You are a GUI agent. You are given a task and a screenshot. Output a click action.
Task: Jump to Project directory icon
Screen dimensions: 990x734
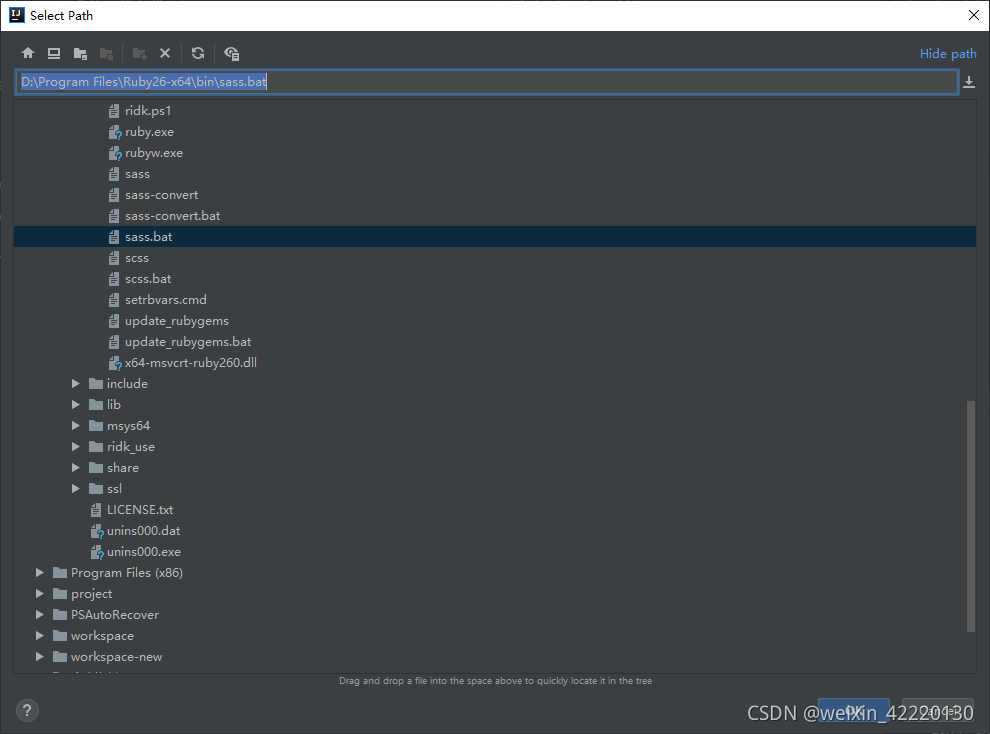click(x=80, y=53)
